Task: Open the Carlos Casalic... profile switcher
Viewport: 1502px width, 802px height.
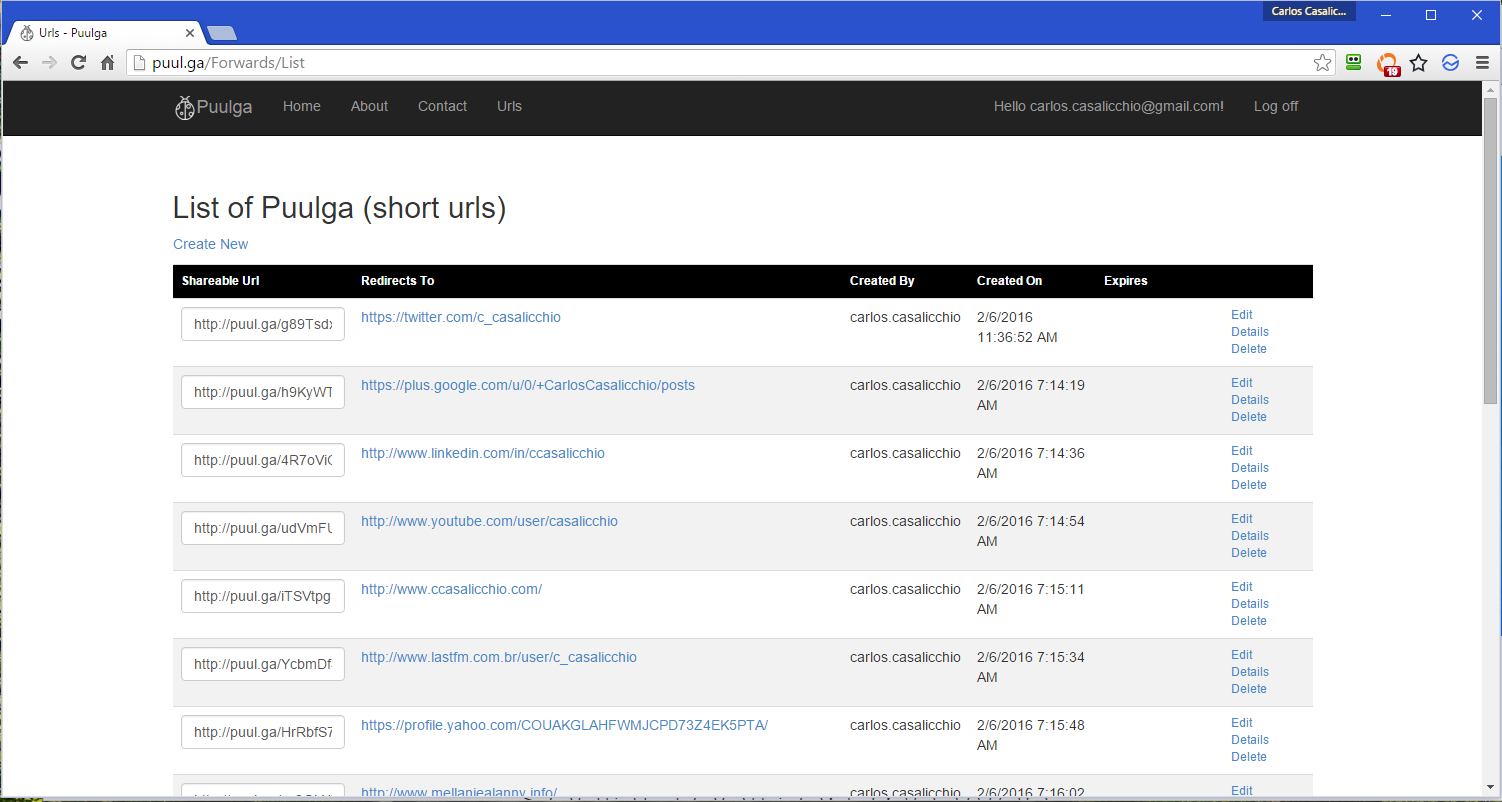Action: (1309, 12)
